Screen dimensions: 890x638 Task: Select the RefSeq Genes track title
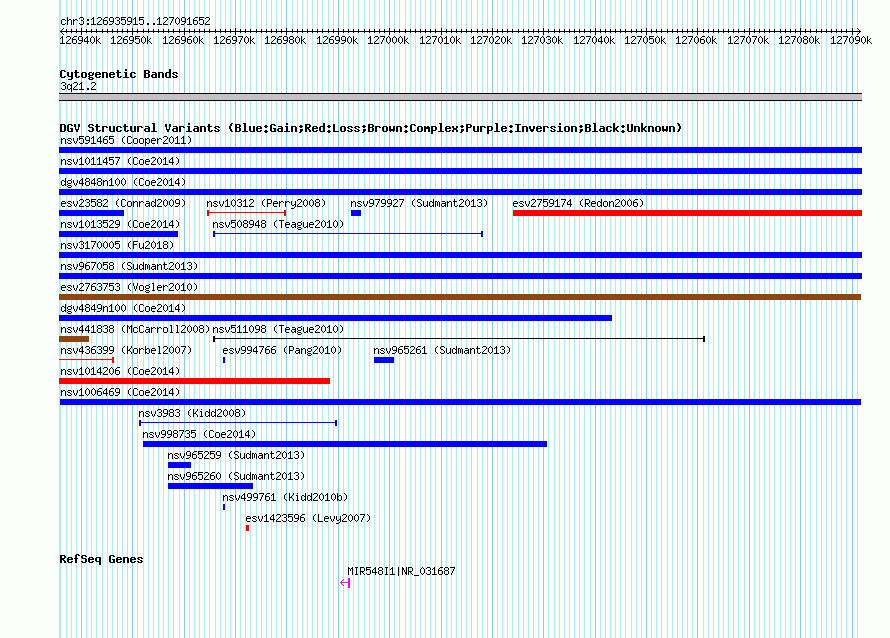(x=101, y=559)
